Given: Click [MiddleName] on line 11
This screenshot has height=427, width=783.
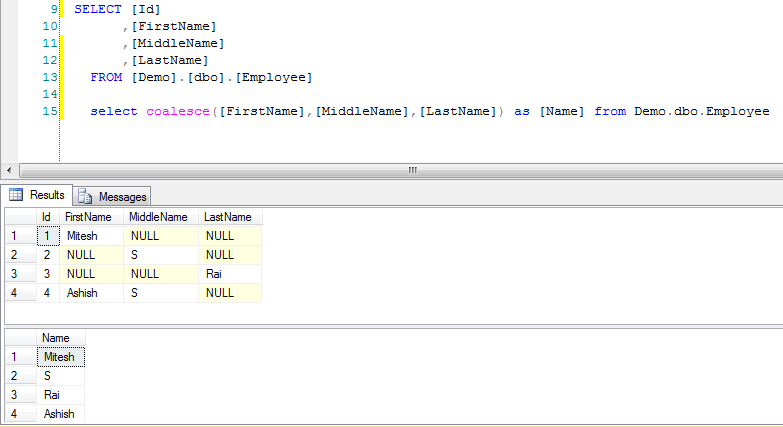Looking at the screenshot, I should click(x=178, y=43).
